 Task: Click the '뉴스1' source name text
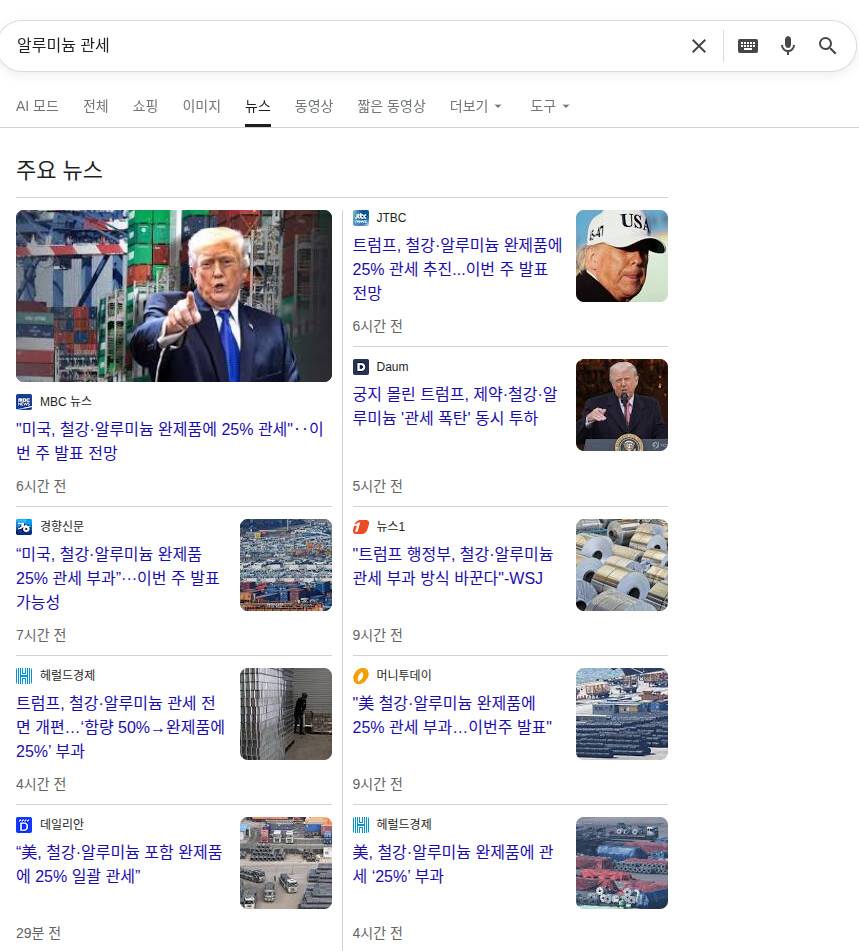pos(391,526)
